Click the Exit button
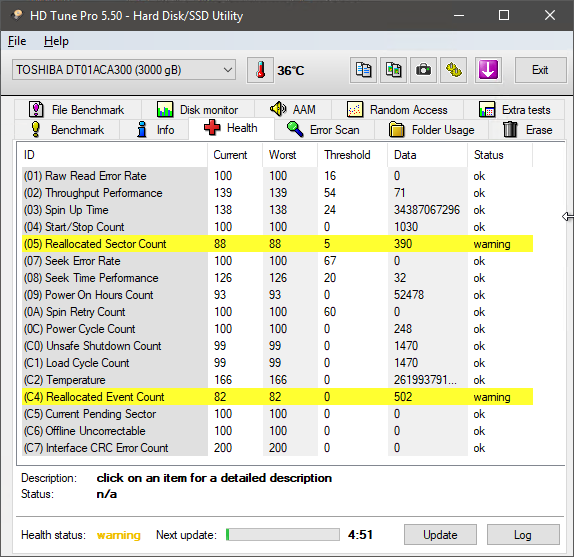 point(540,70)
